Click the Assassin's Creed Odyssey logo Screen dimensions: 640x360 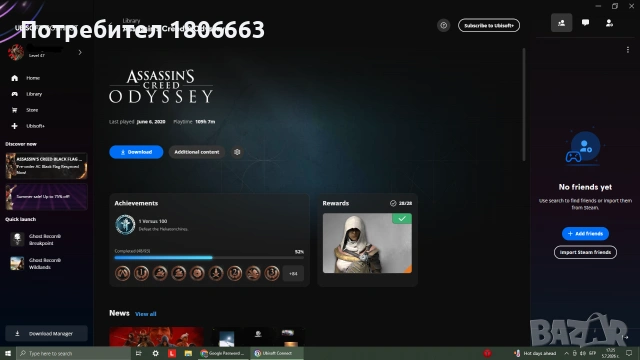161,87
